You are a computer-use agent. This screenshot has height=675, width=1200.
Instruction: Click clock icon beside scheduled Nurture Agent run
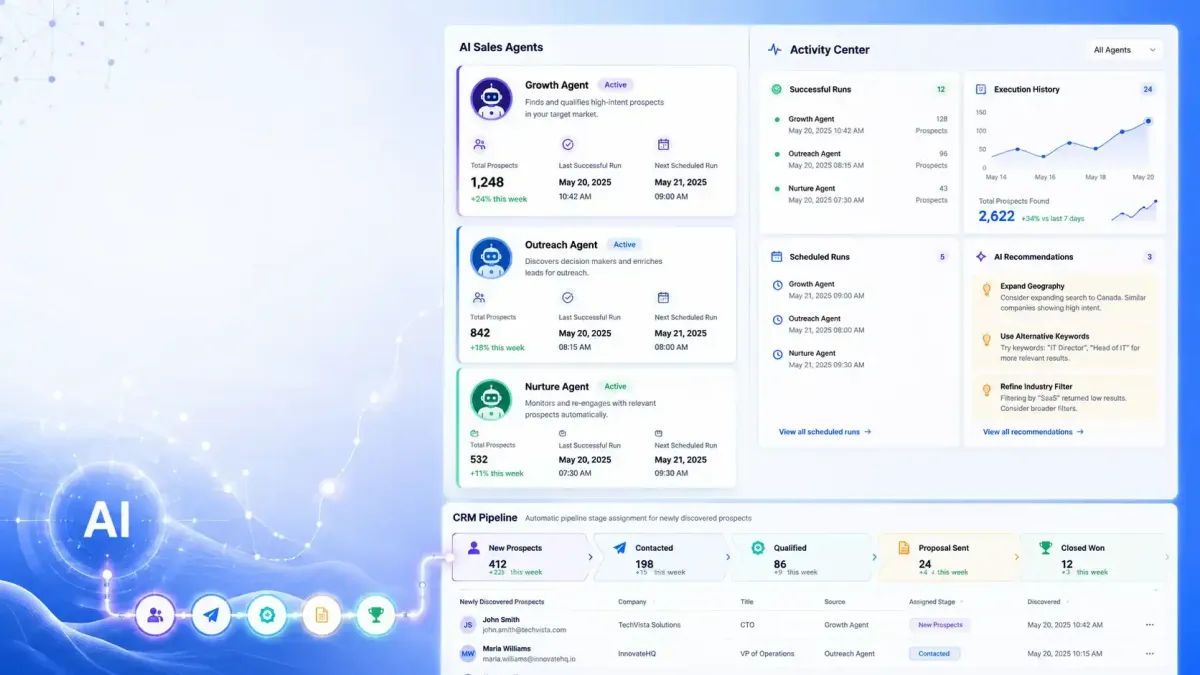778,354
